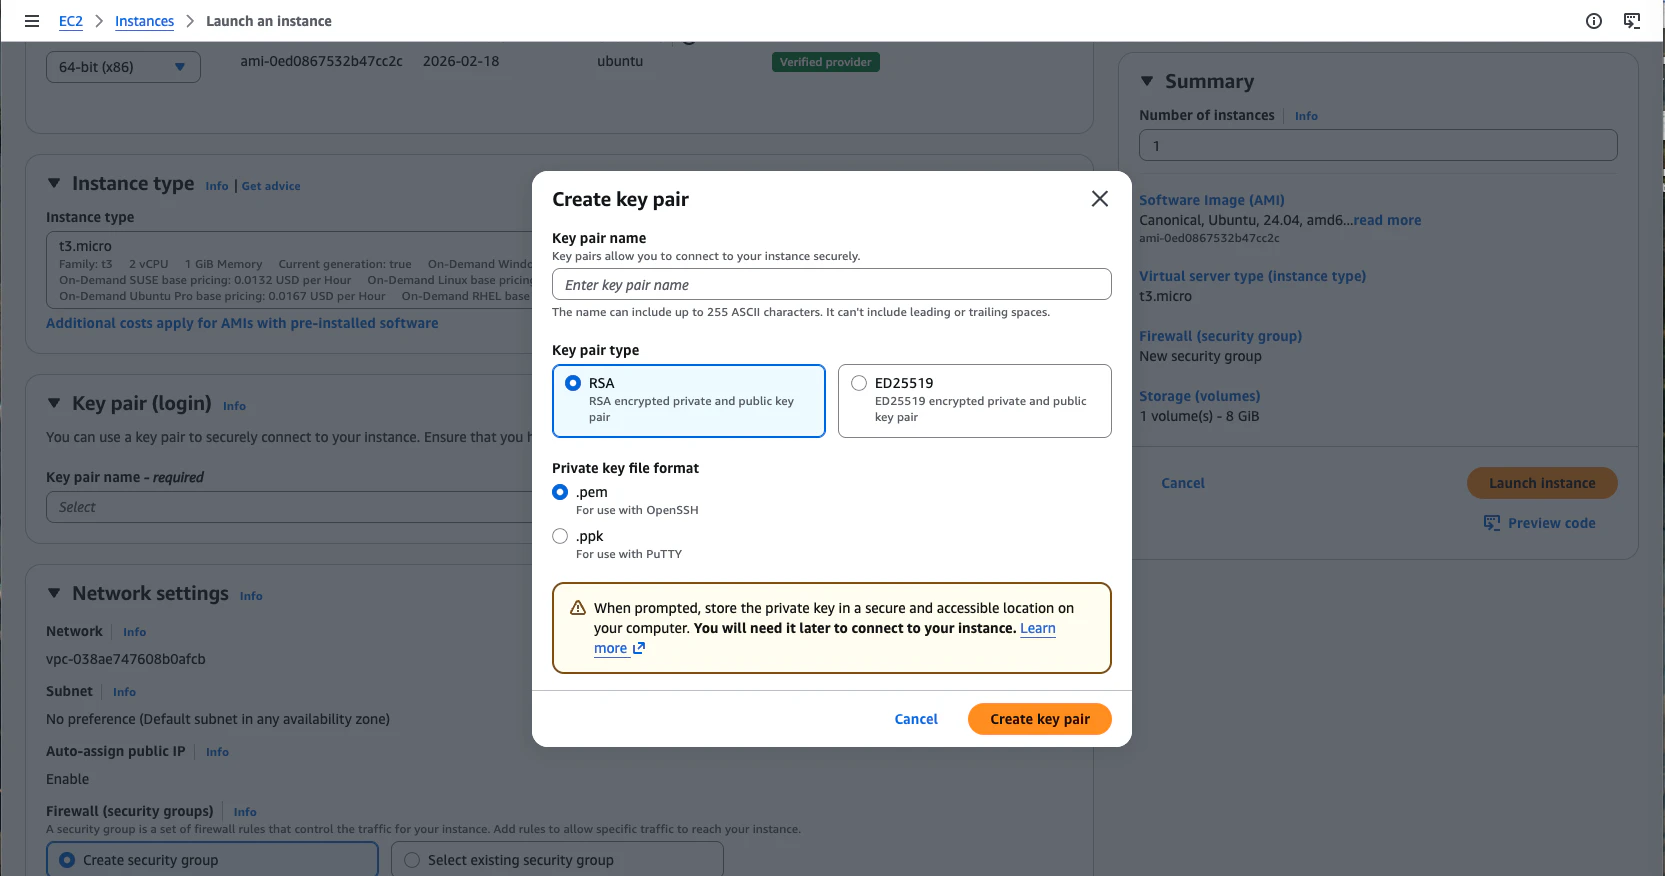
Task: Open Additional costs apply for AMIs link
Action: pos(242,323)
